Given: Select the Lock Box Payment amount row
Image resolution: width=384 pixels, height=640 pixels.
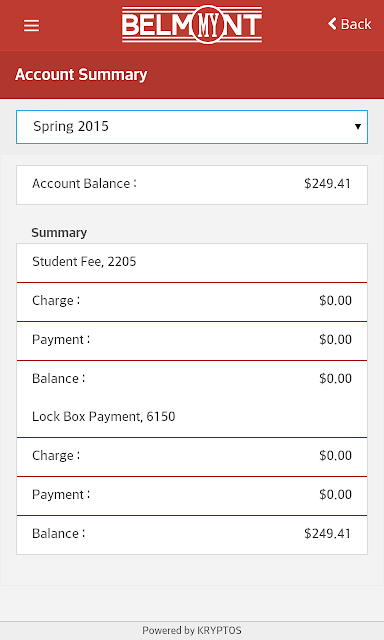Looking at the screenshot, I should click(x=192, y=496).
